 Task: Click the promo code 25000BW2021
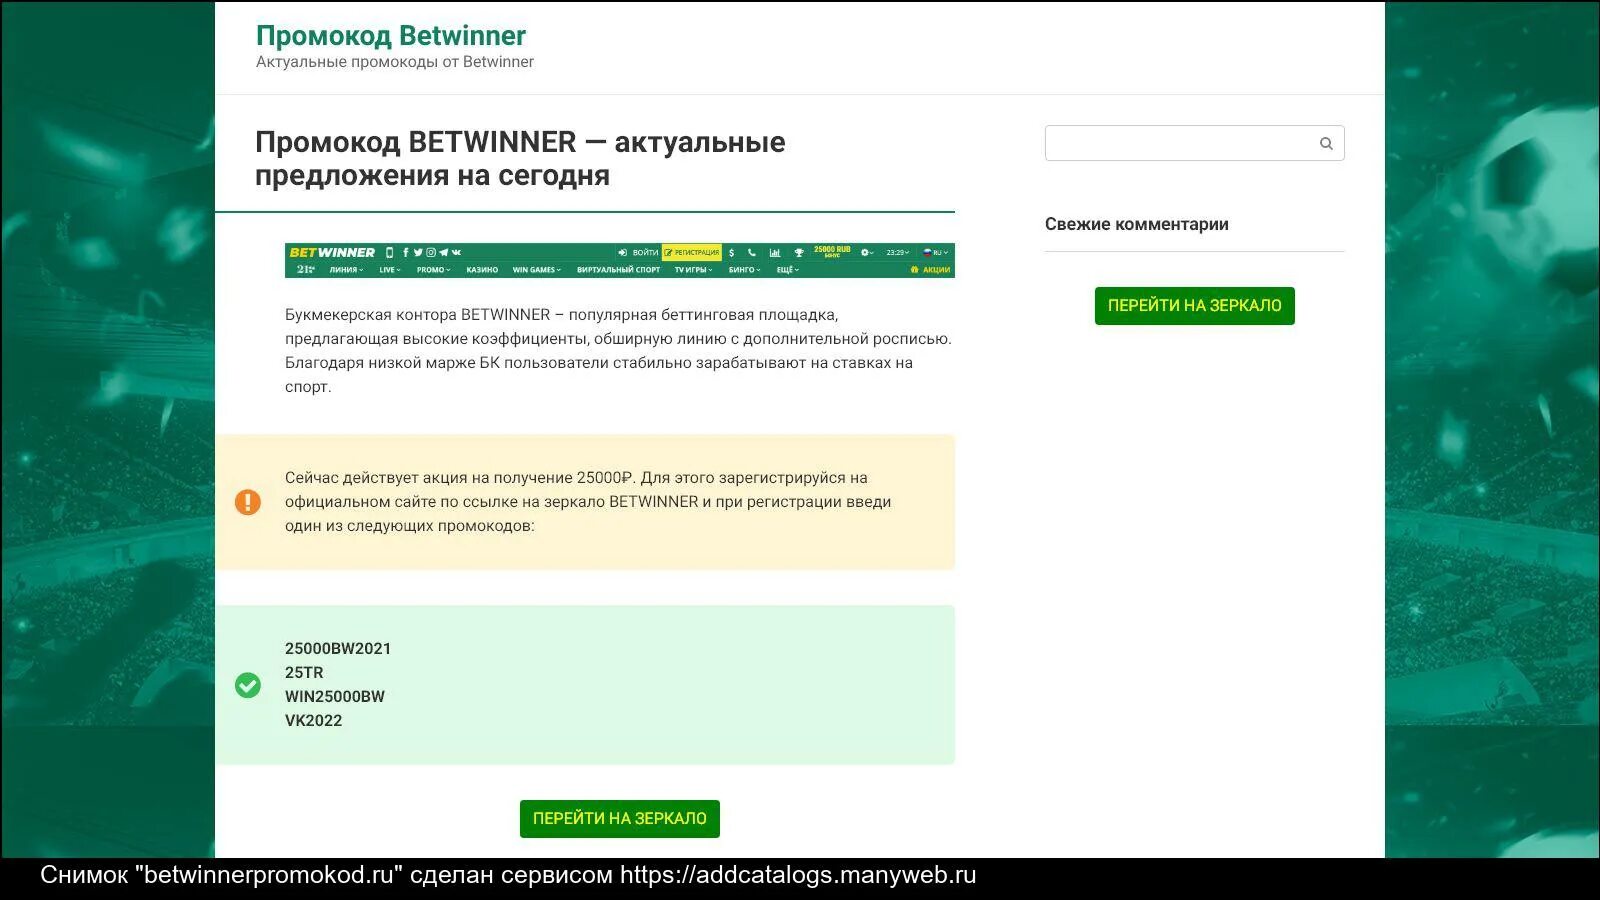point(338,648)
